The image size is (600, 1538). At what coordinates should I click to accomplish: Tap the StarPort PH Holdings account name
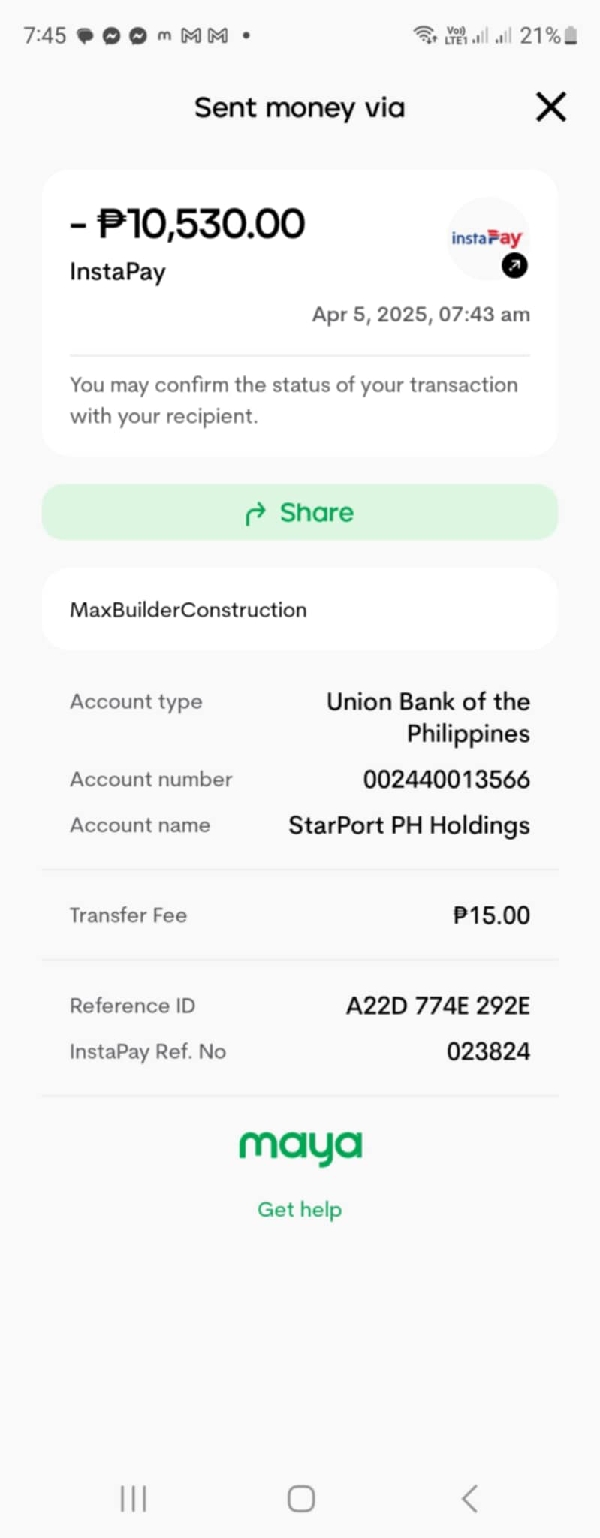click(409, 826)
